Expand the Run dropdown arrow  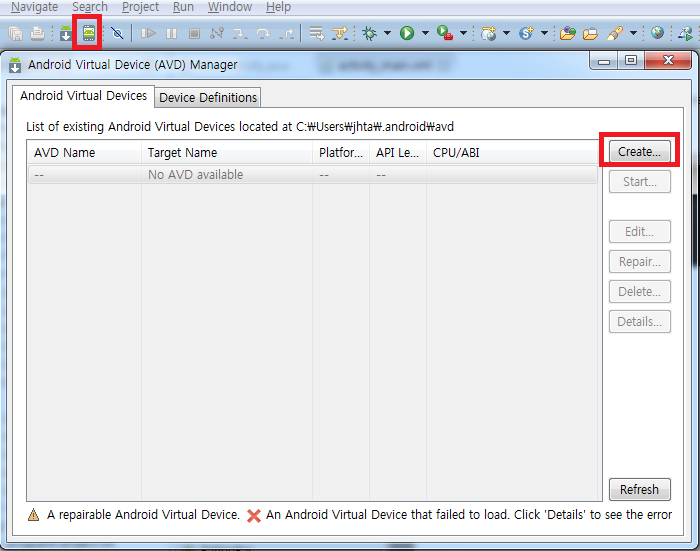[x=425, y=33]
